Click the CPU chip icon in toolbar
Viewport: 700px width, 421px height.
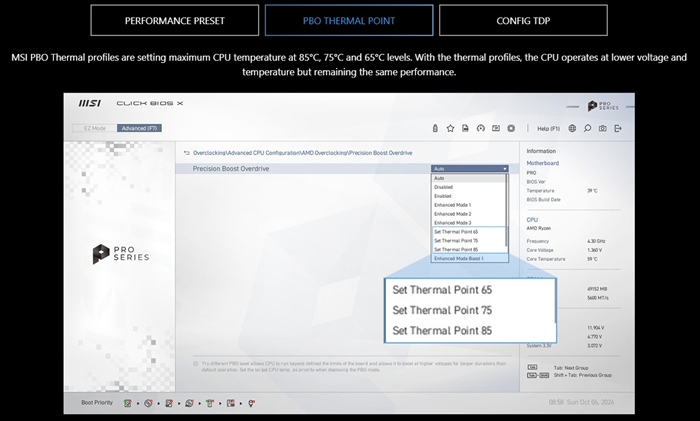[511, 129]
